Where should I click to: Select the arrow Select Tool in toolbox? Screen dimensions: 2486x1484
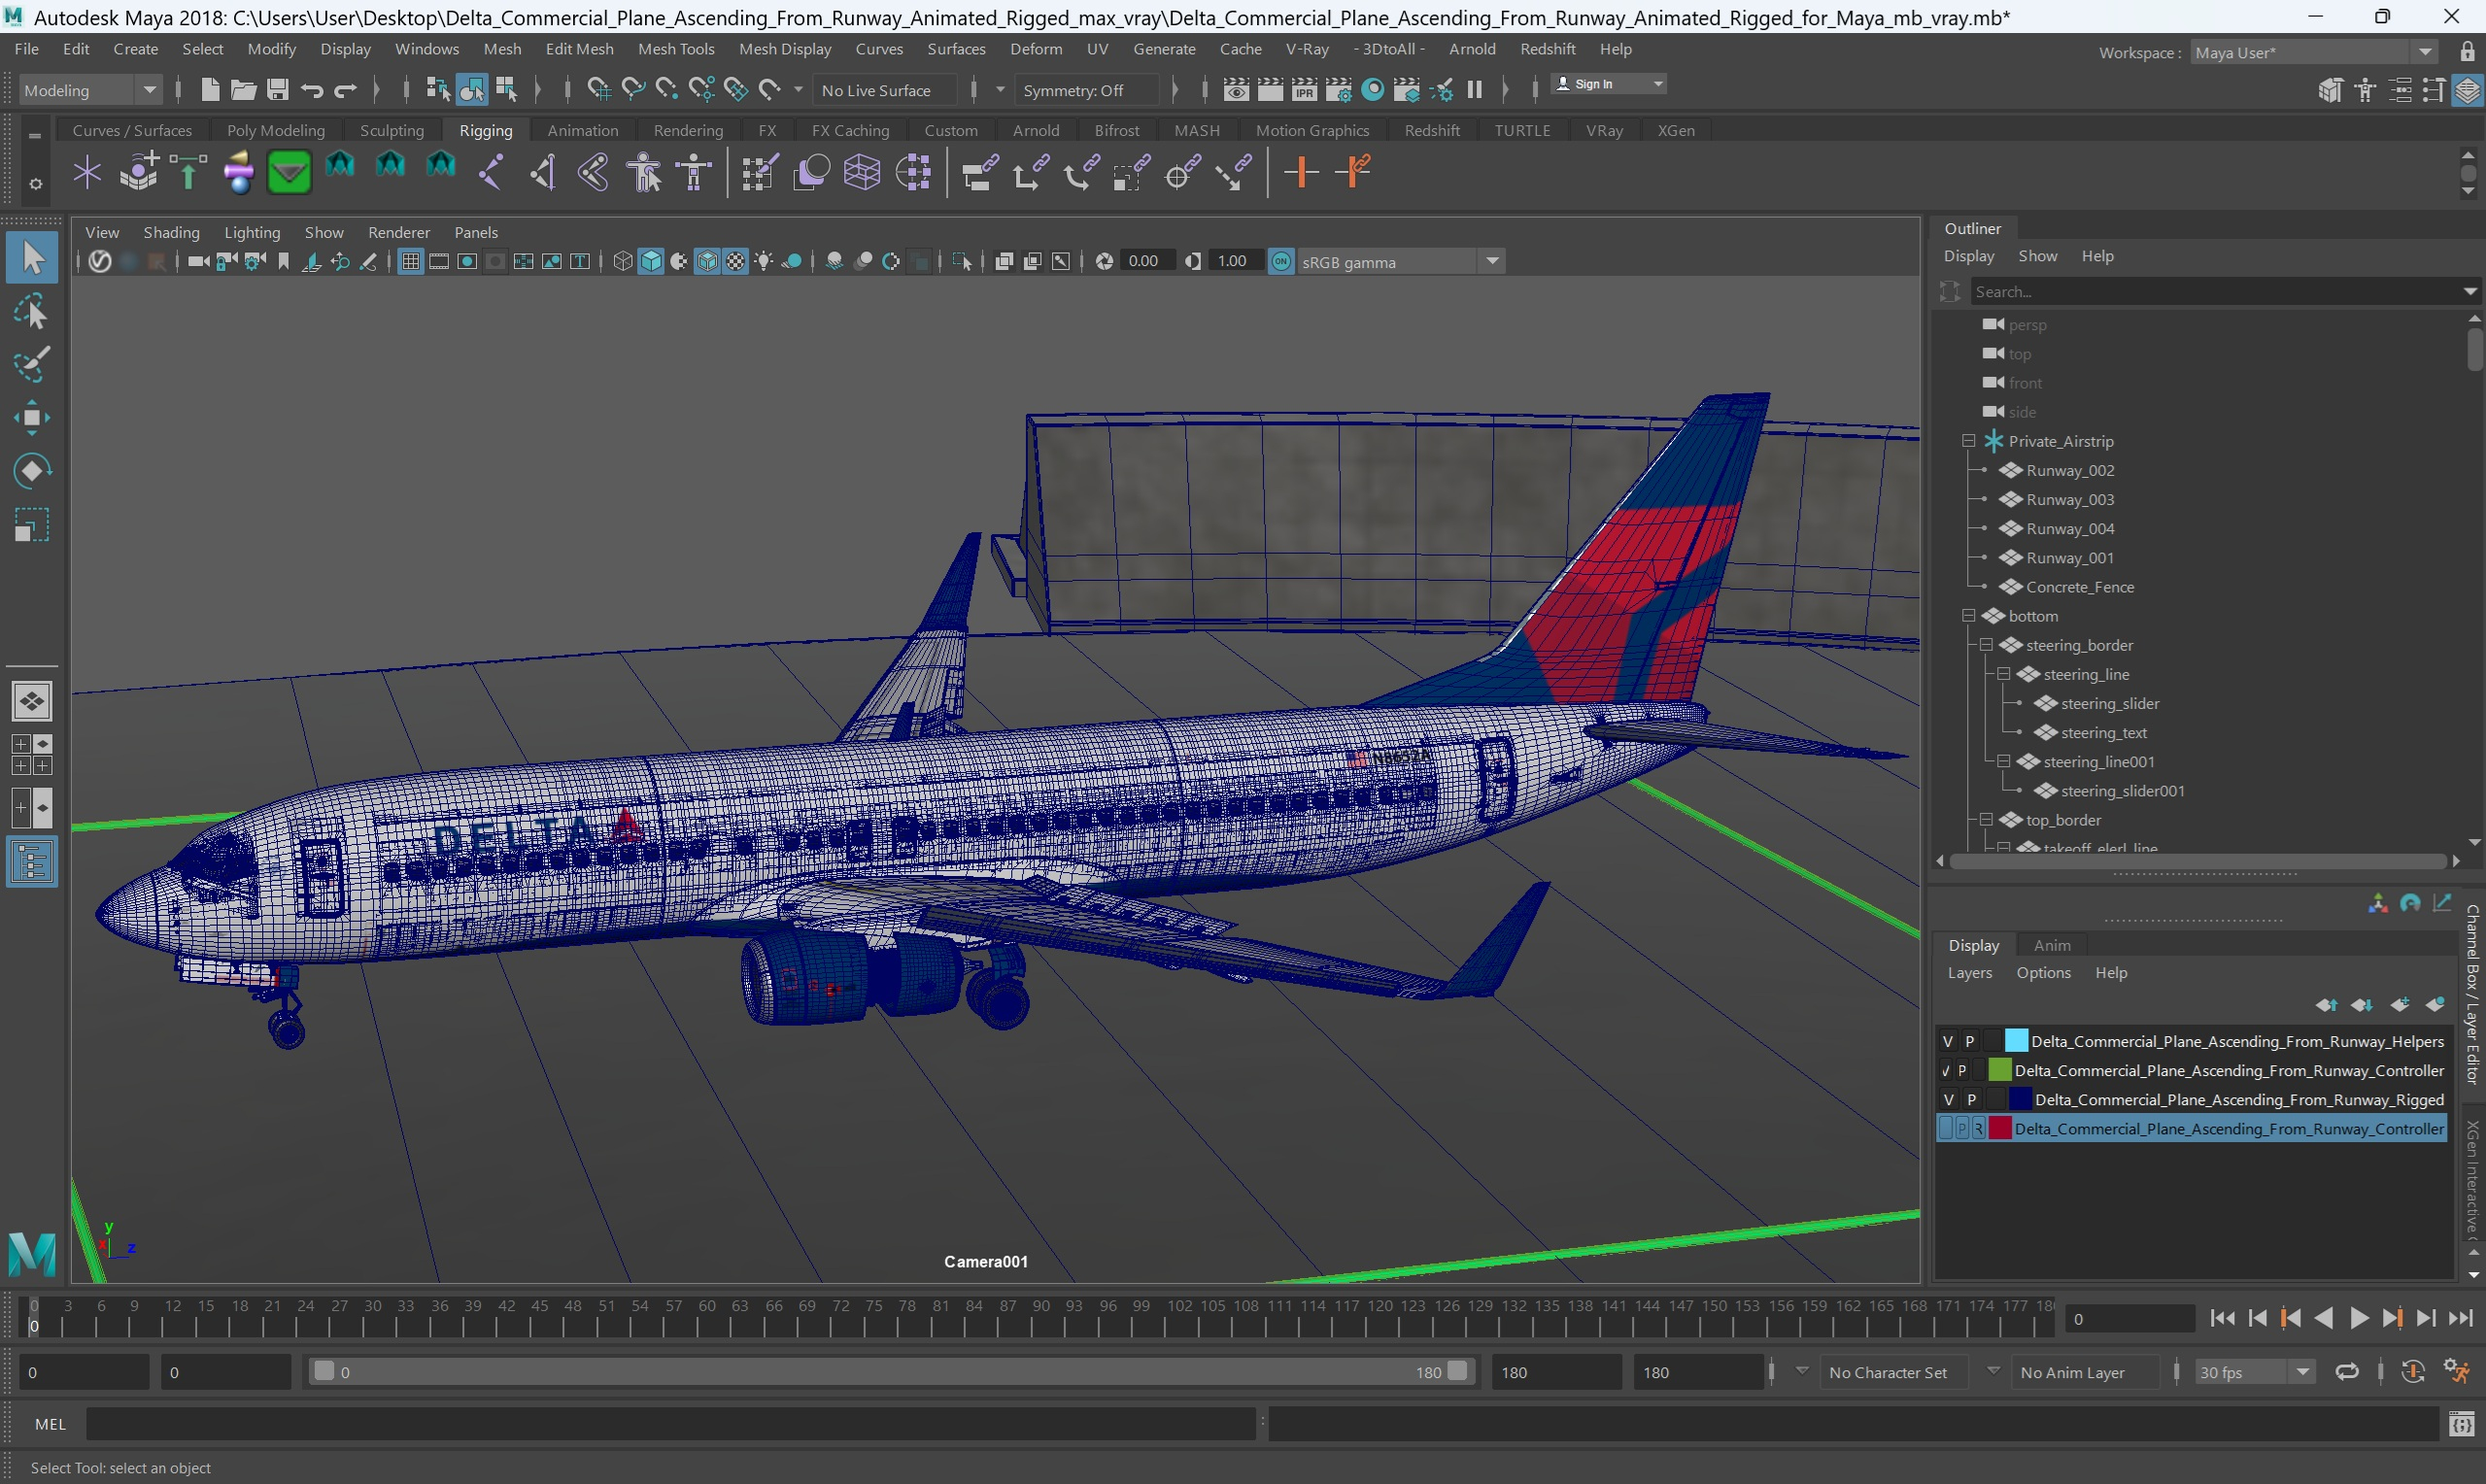coord(32,258)
